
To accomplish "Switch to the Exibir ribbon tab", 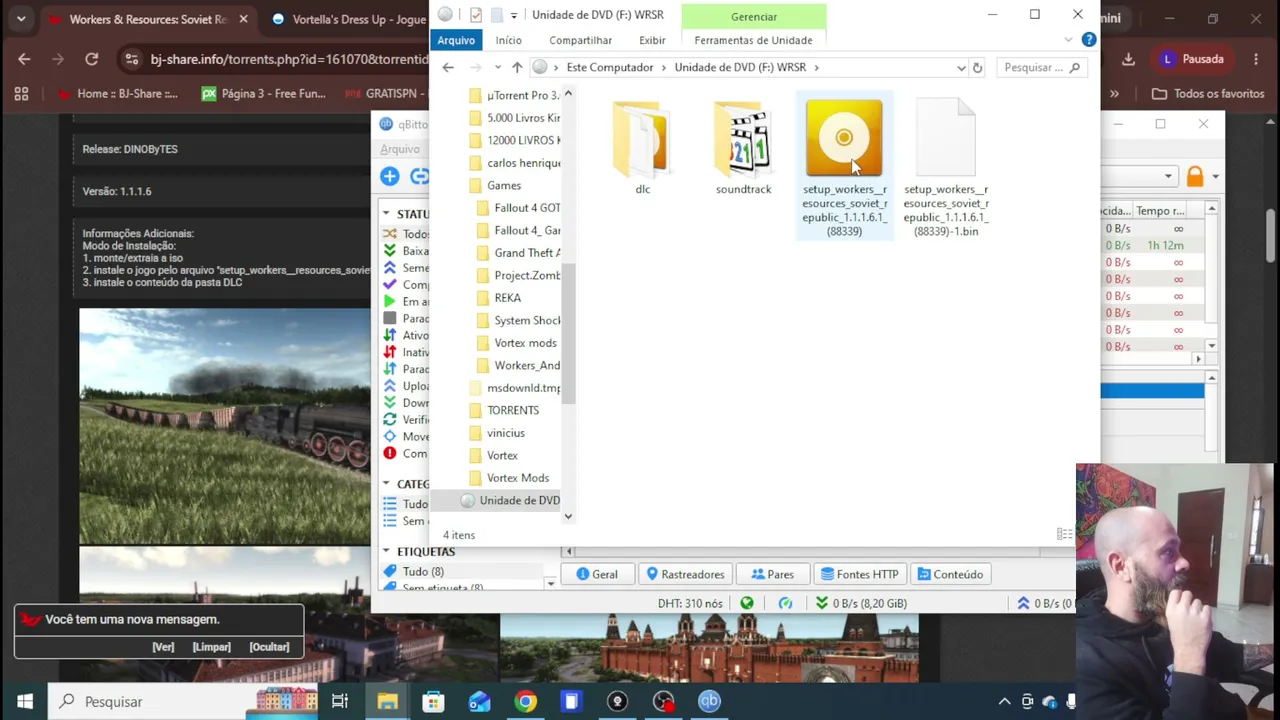I will (x=652, y=40).
